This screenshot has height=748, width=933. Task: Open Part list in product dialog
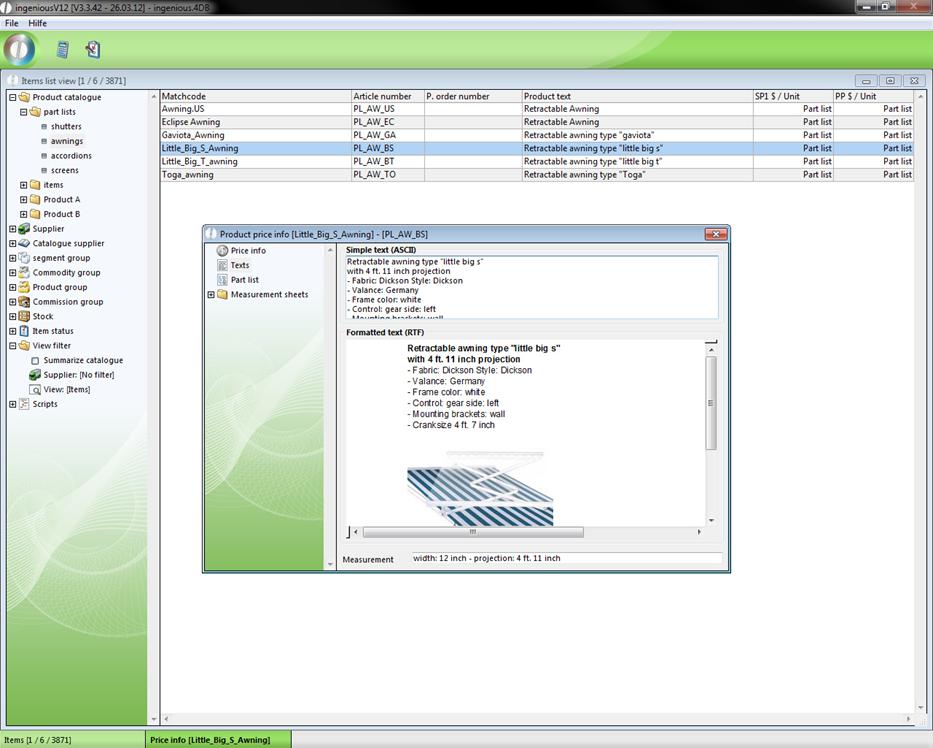tap(244, 280)
